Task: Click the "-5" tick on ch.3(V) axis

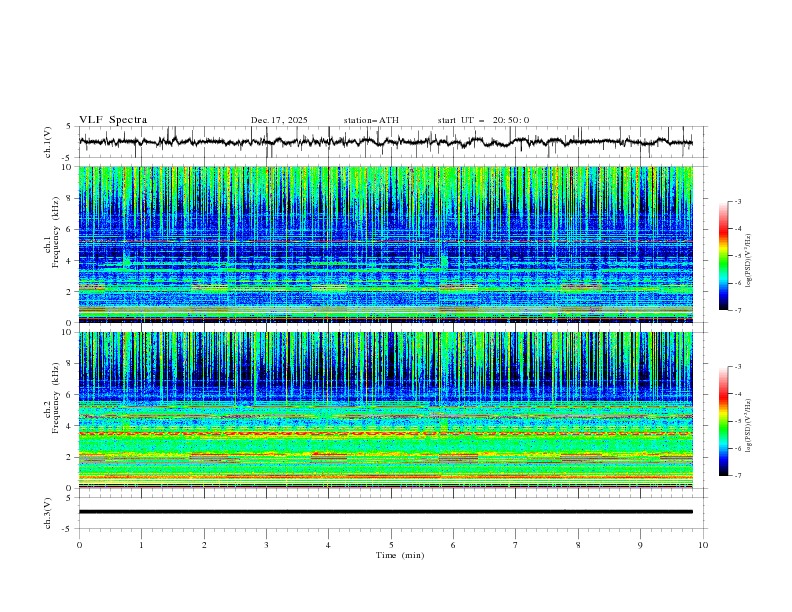Action: [x=68, y=529]
